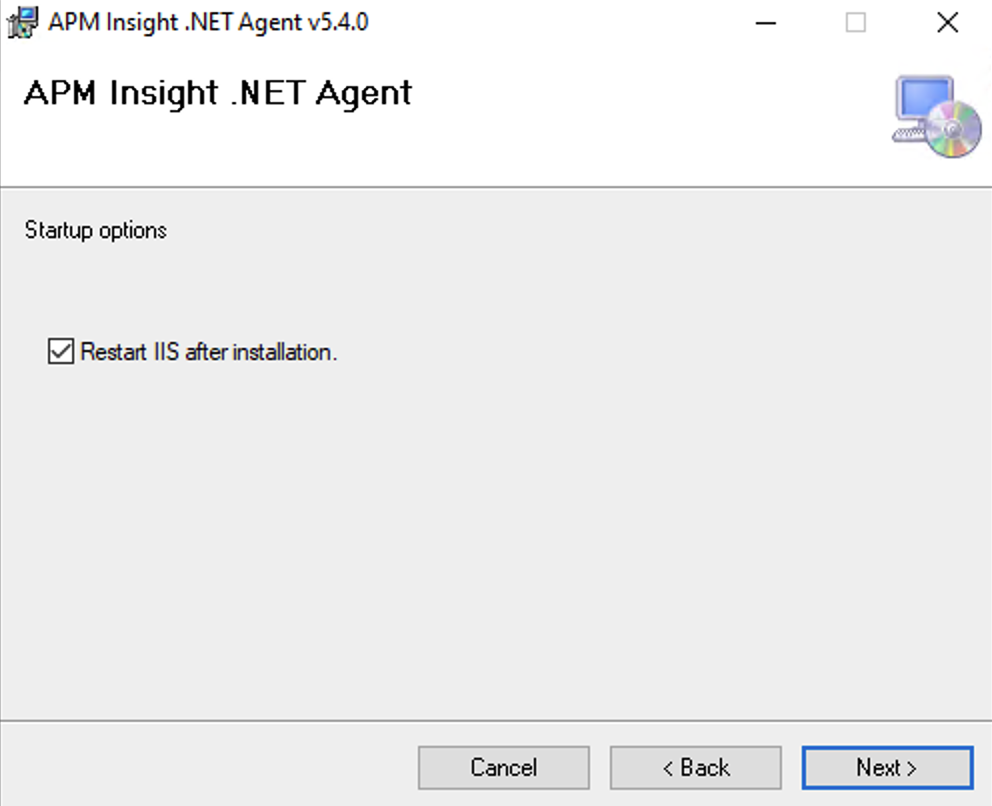
Task: Go back with the '< Back' button
Action: [x=696, y=768]
